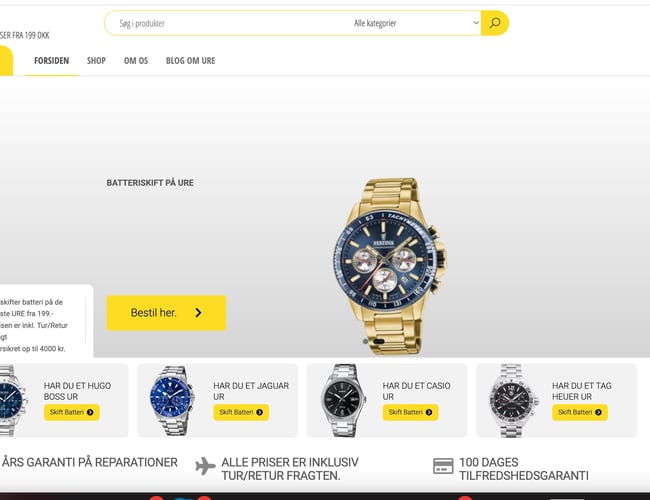Select the second carousel slide dot
This screenshot has width=650, height=500.
point(379,341)
